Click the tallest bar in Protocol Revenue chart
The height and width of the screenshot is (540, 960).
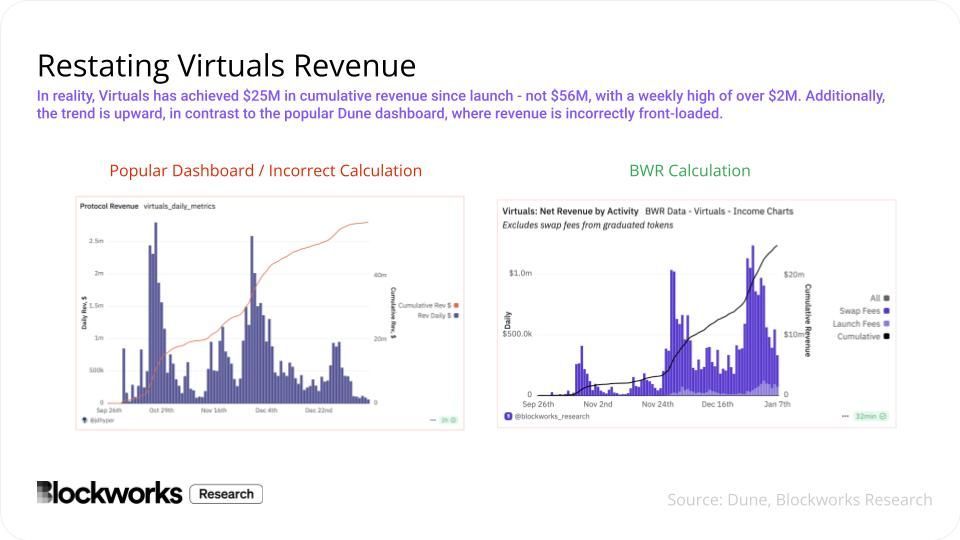pyautogui.click(x=156, y=312)
